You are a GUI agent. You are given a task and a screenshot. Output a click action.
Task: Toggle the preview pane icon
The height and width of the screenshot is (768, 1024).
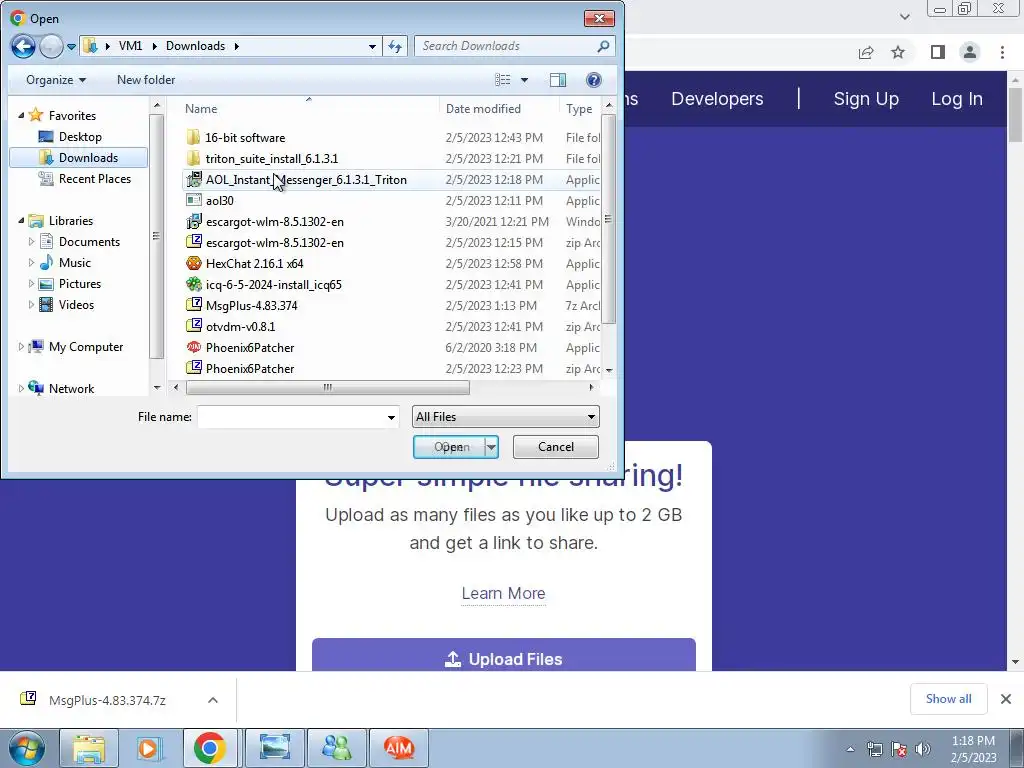[558, 80]
